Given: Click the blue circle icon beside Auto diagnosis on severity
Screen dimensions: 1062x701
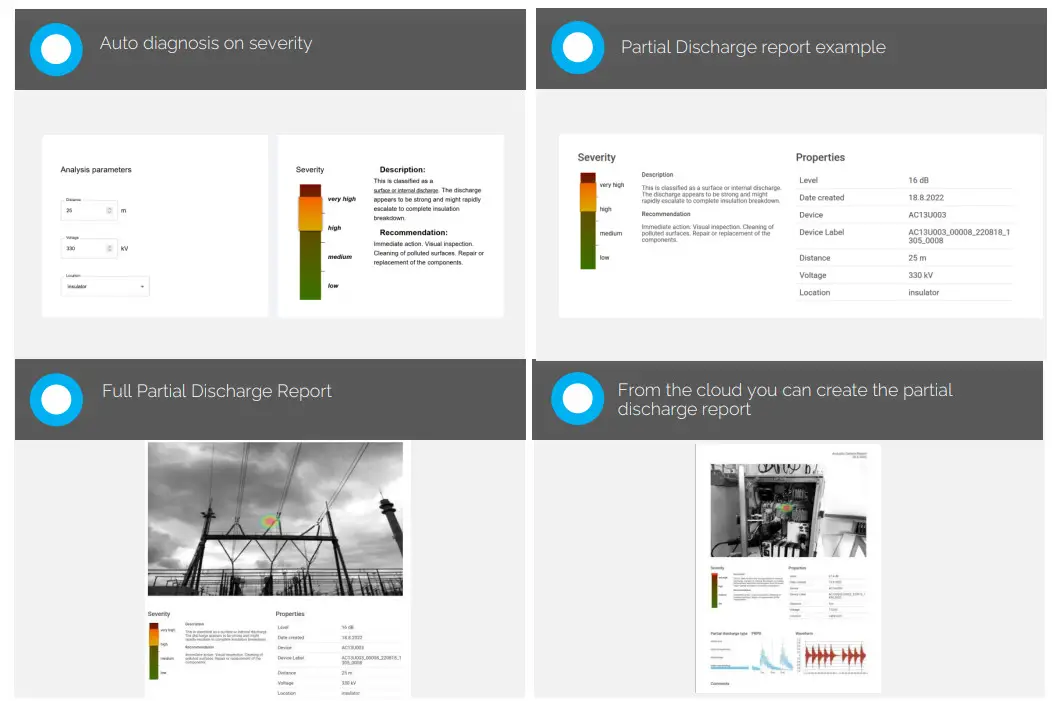Looking at the screenshot, I should tap(56, 49).
